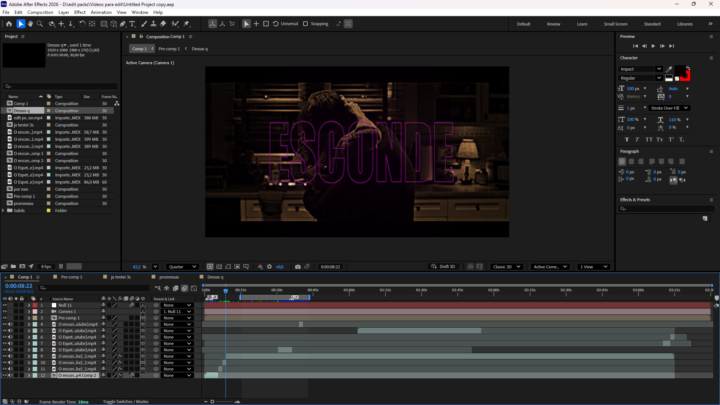Open the Classic 3D renderer dropdown
Screen dimensions: 720x405
pyautogui.click(x=506, y=267)
